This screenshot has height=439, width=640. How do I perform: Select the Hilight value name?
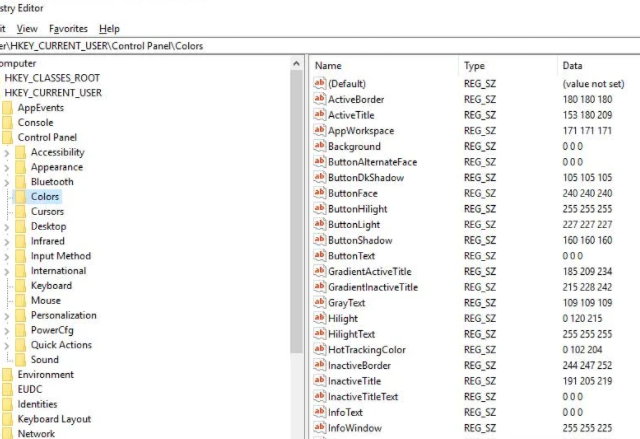coord(343,318)
